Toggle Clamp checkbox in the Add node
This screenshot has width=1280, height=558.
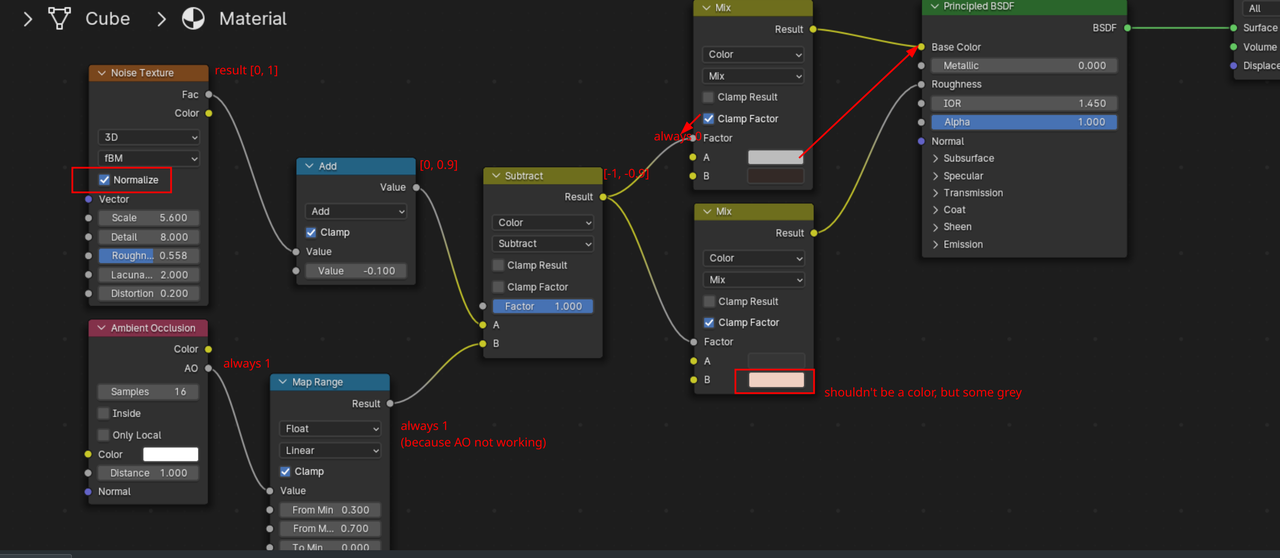coord(311,232)
